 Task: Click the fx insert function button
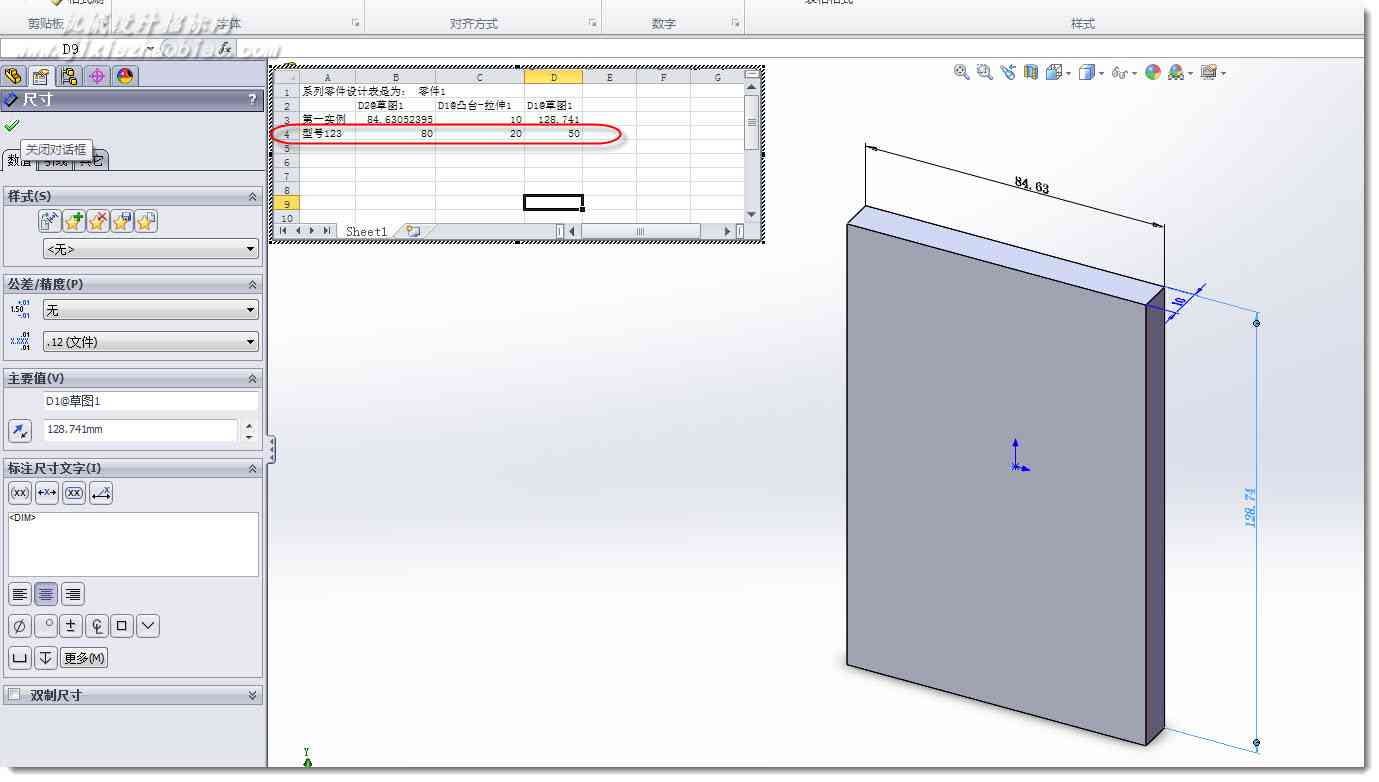click(x=225, y=48)
